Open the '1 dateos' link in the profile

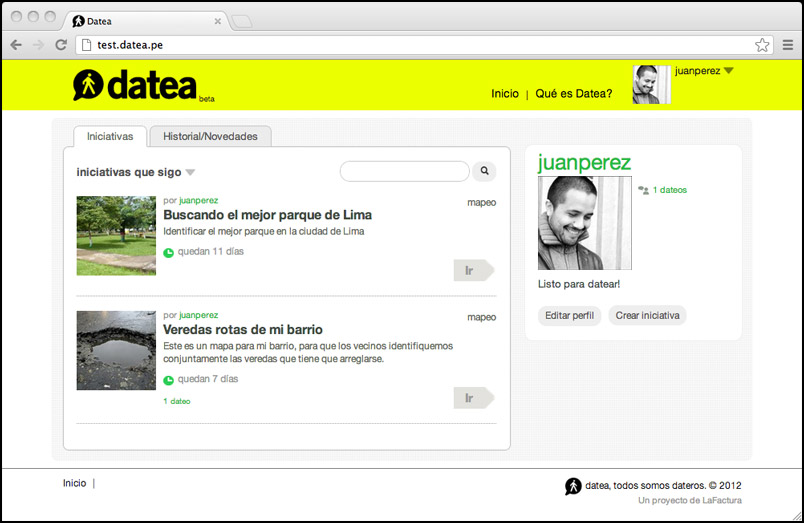tap(670, 190)
